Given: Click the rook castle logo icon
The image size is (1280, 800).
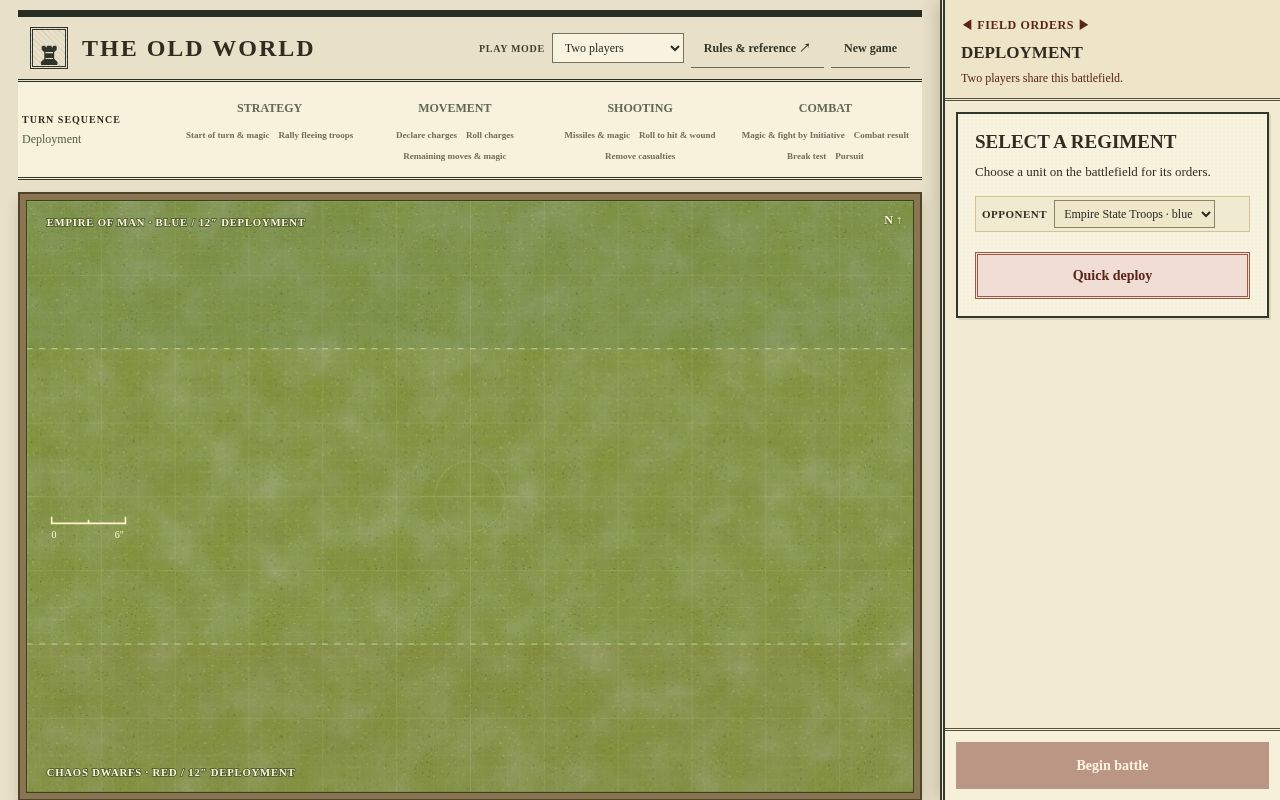Looking at the screenshot, I should (49, 48).
